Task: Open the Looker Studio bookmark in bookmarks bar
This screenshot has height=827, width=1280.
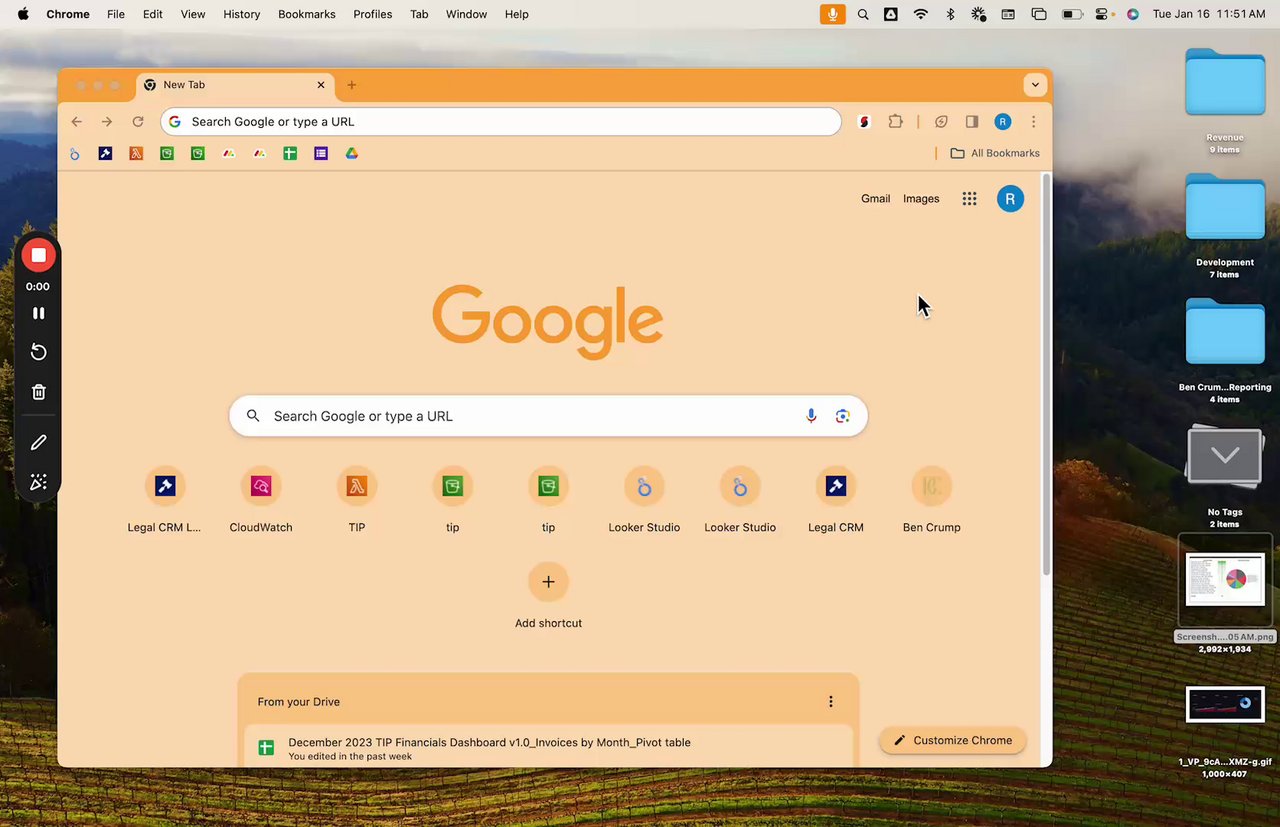Action: click(74, 153)
